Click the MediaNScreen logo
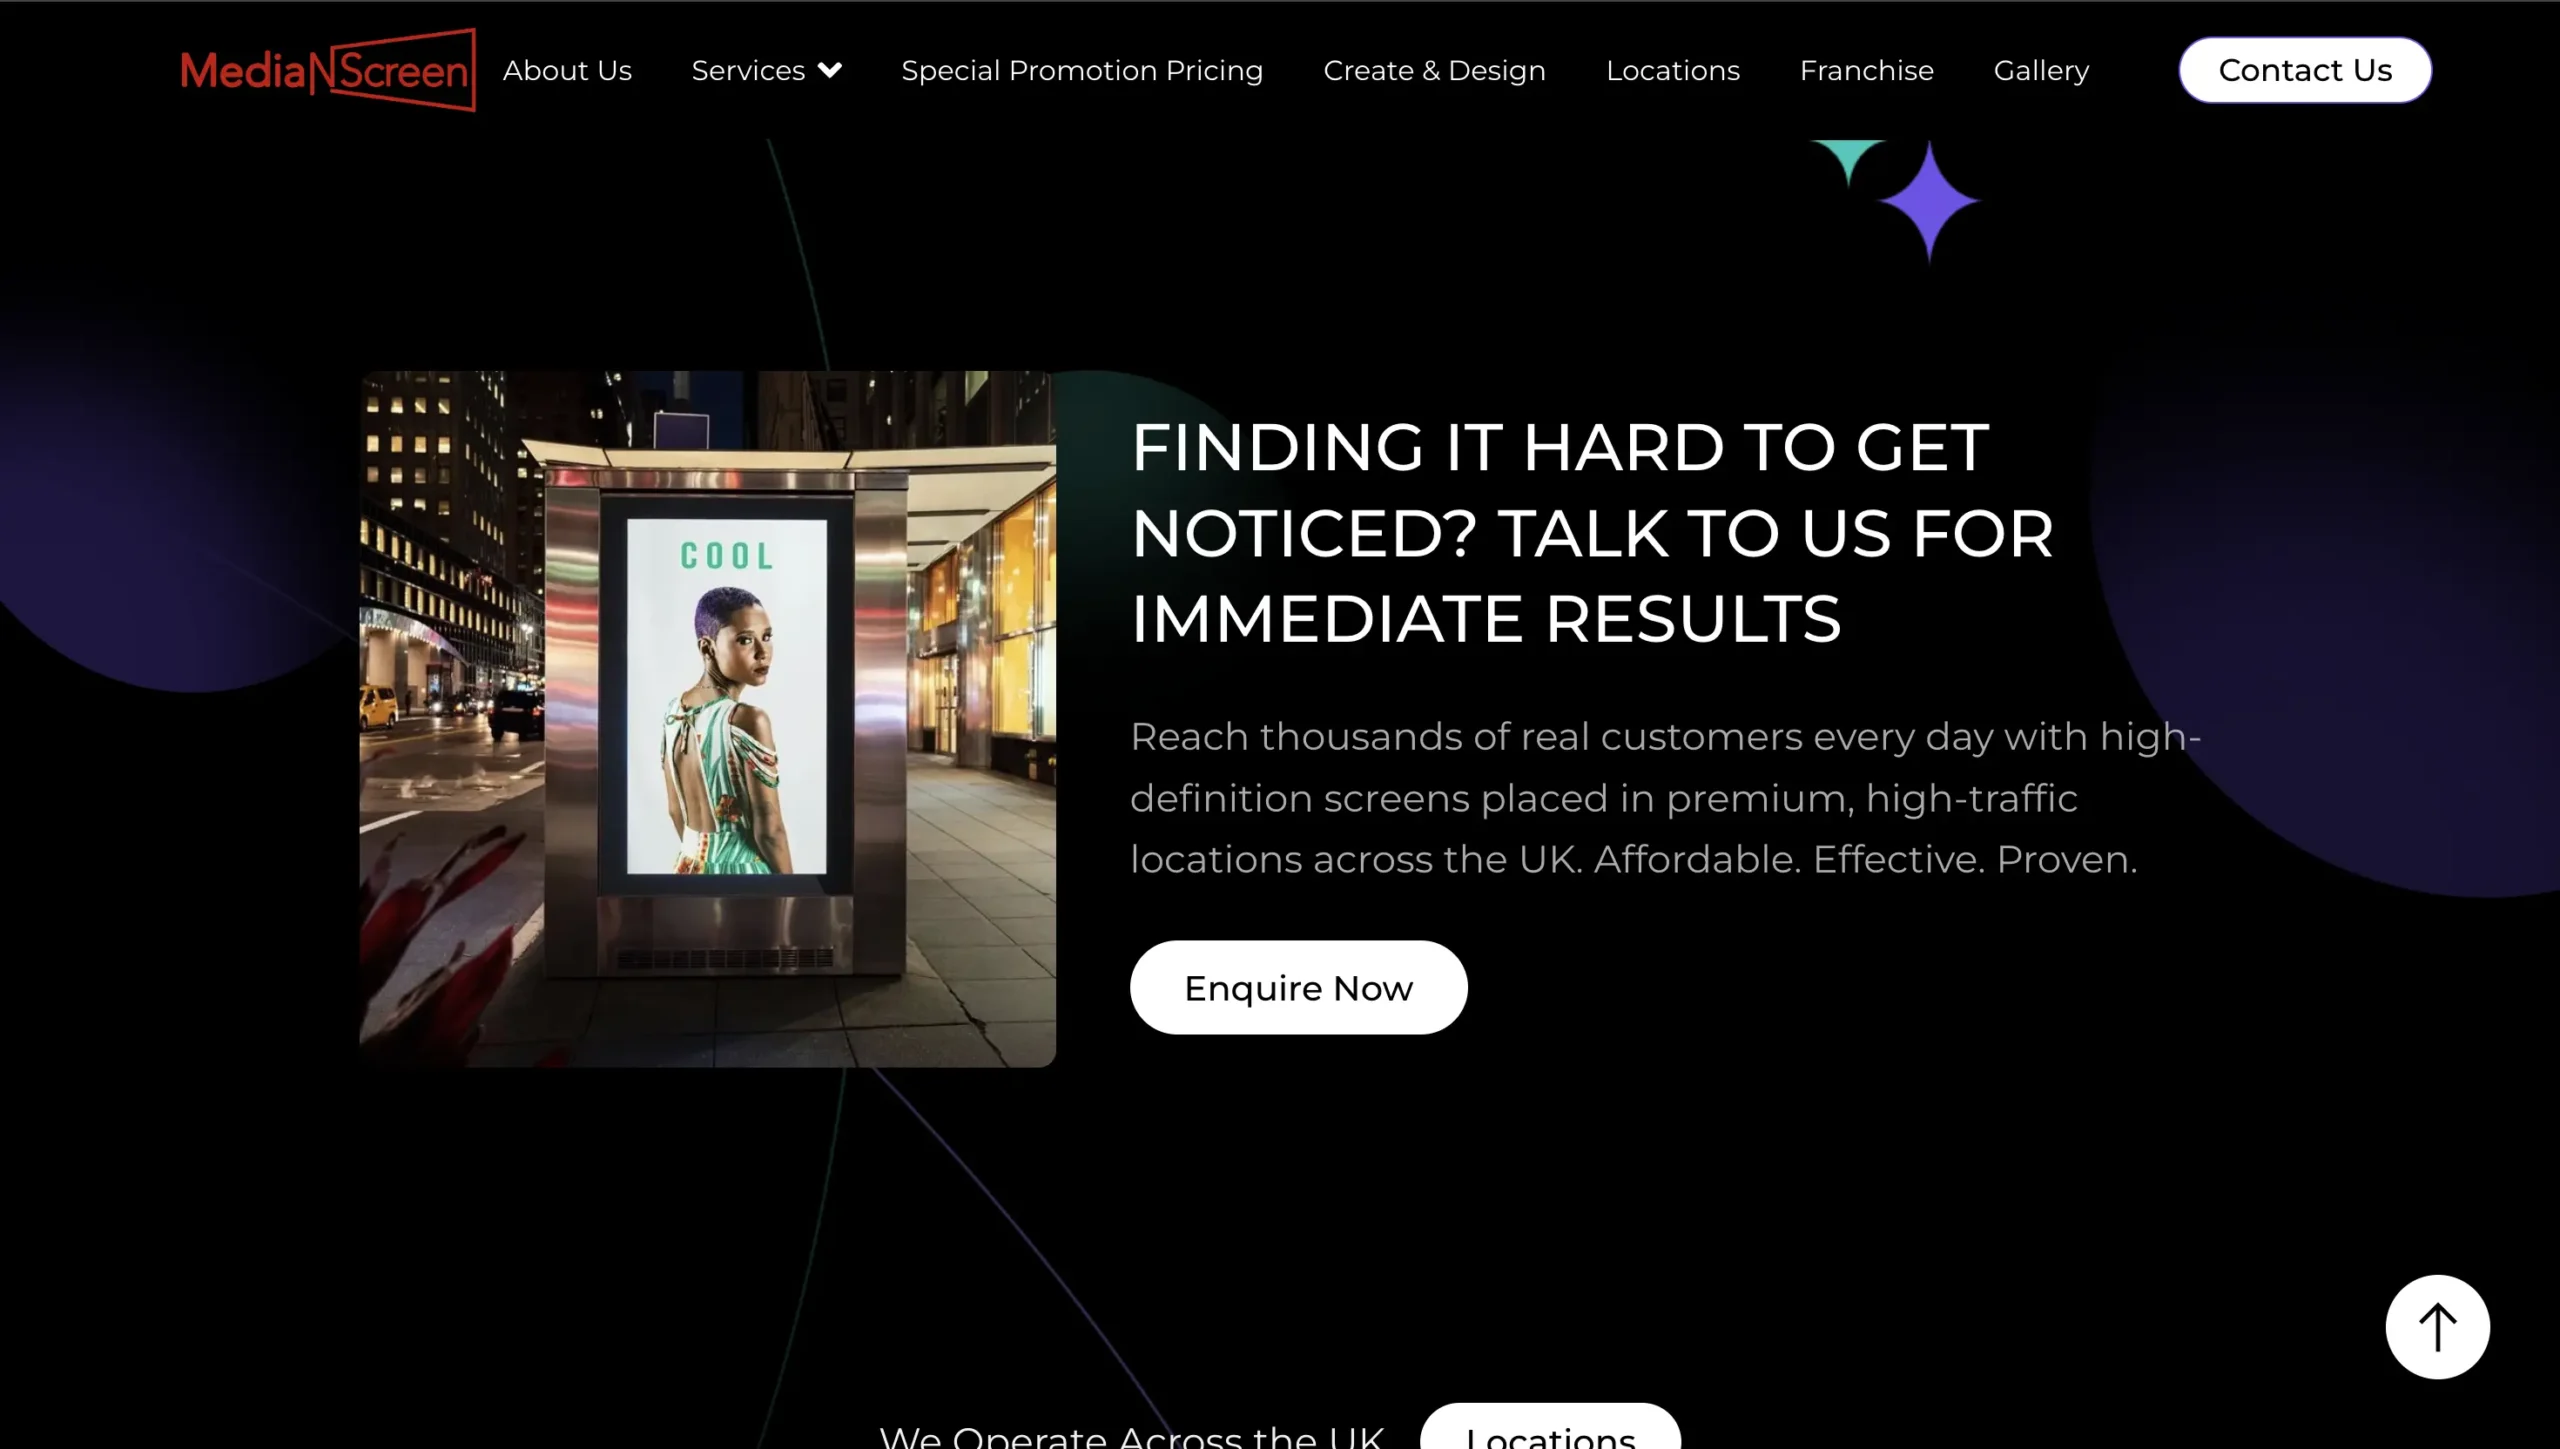Image resolution: width=2560 pixels, height=1449 pixels. pyautogui.click(x=328, y=70)
